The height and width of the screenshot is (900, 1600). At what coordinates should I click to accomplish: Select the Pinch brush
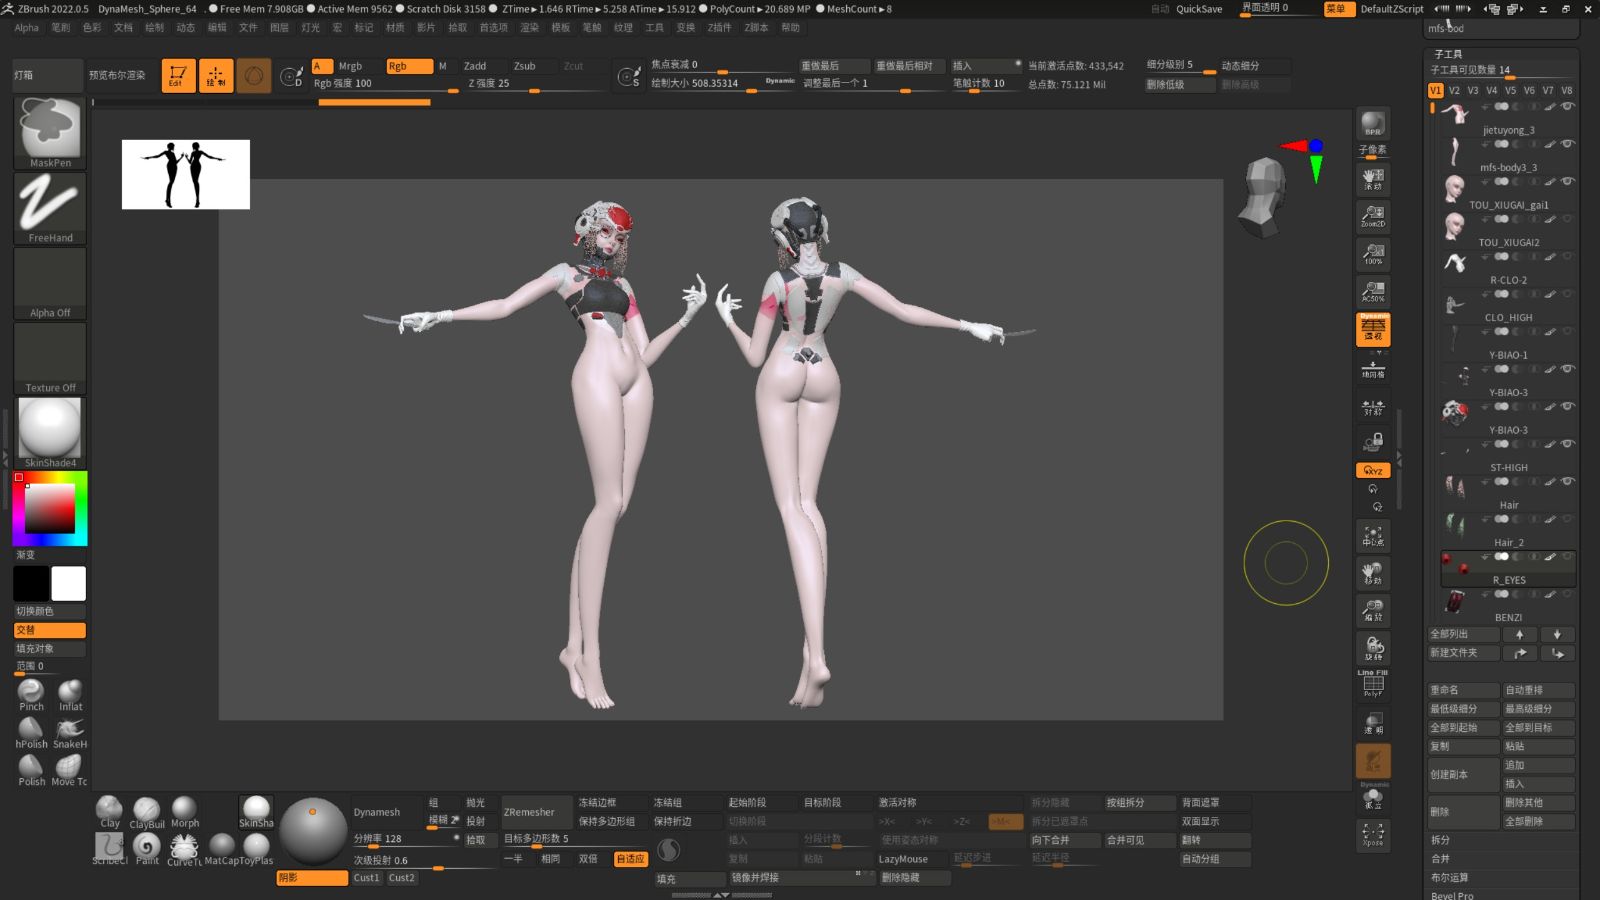click(x=32, y=695)
